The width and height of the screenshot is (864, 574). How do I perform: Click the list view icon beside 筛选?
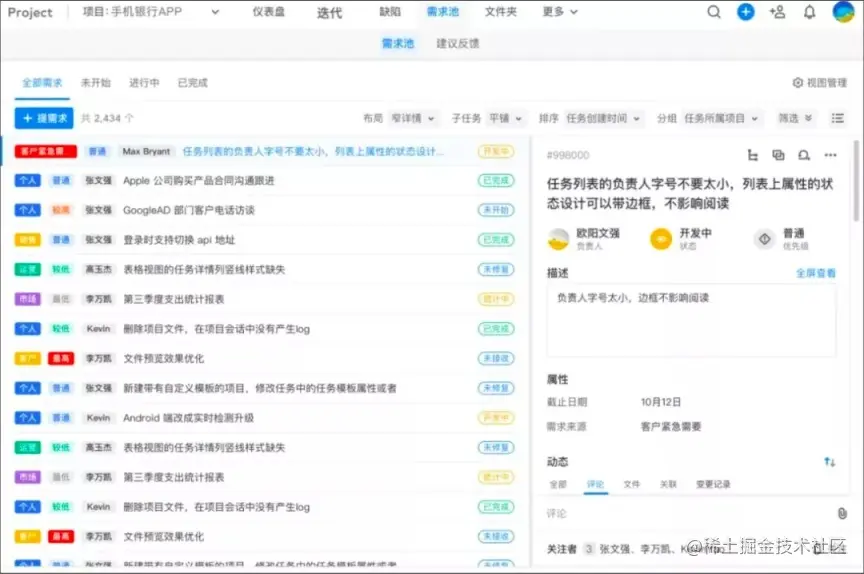838,118
